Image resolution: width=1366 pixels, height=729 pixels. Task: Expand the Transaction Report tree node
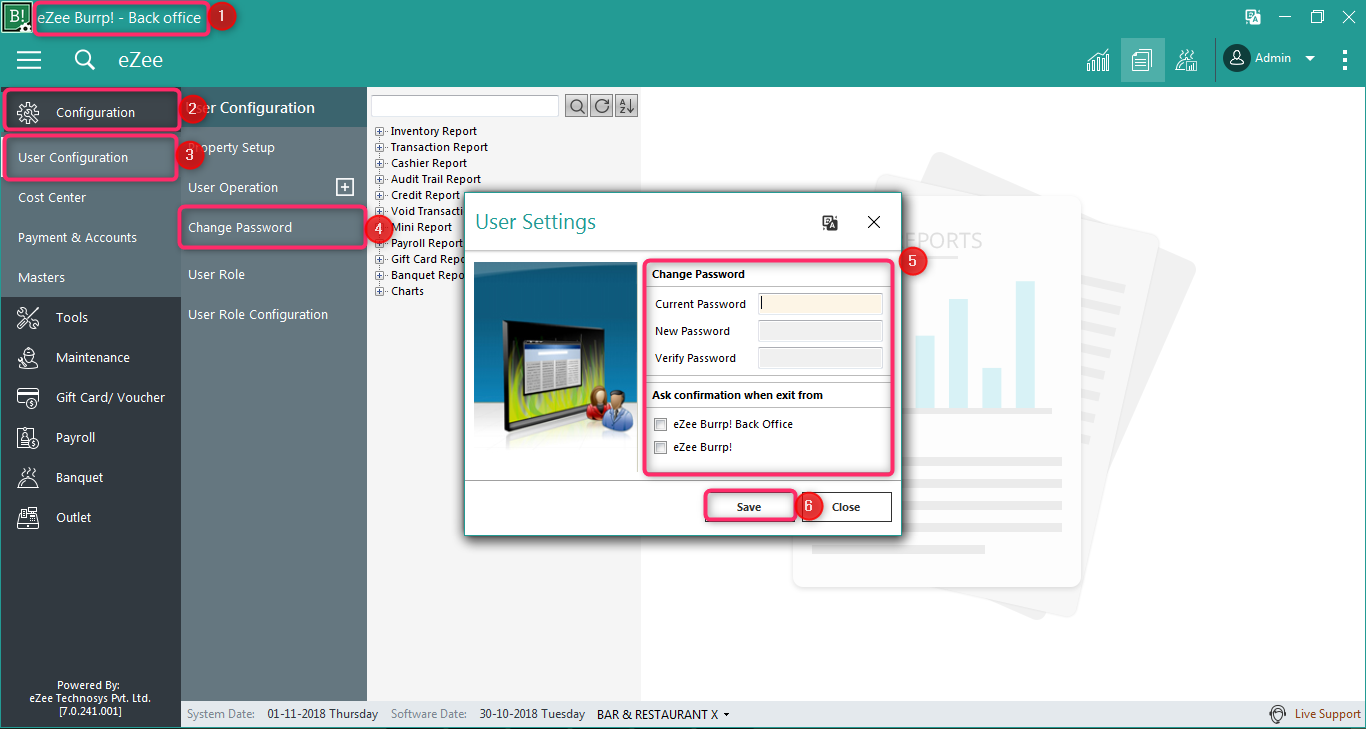380,147
